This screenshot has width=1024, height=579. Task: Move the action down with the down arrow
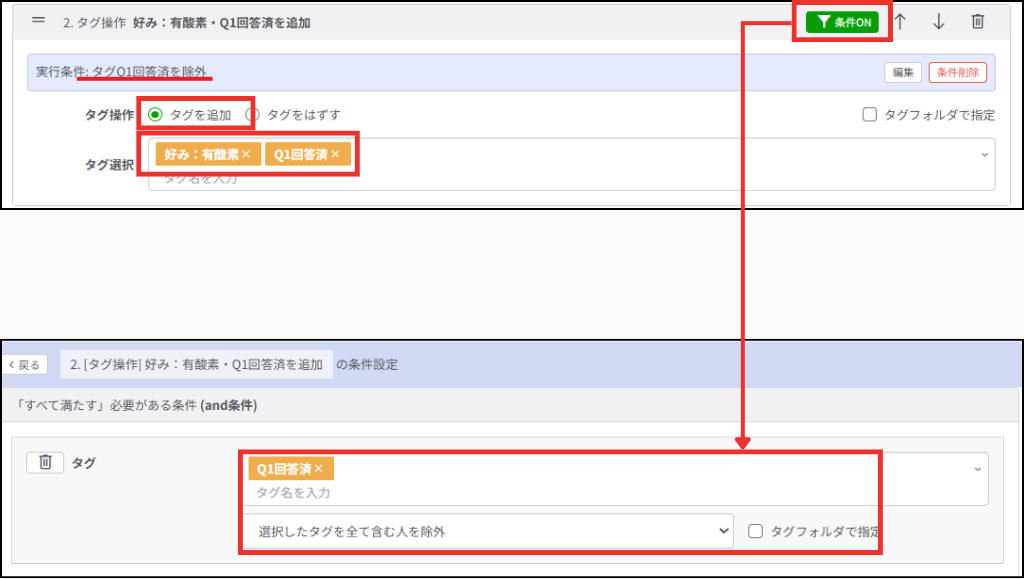point(938,22)
